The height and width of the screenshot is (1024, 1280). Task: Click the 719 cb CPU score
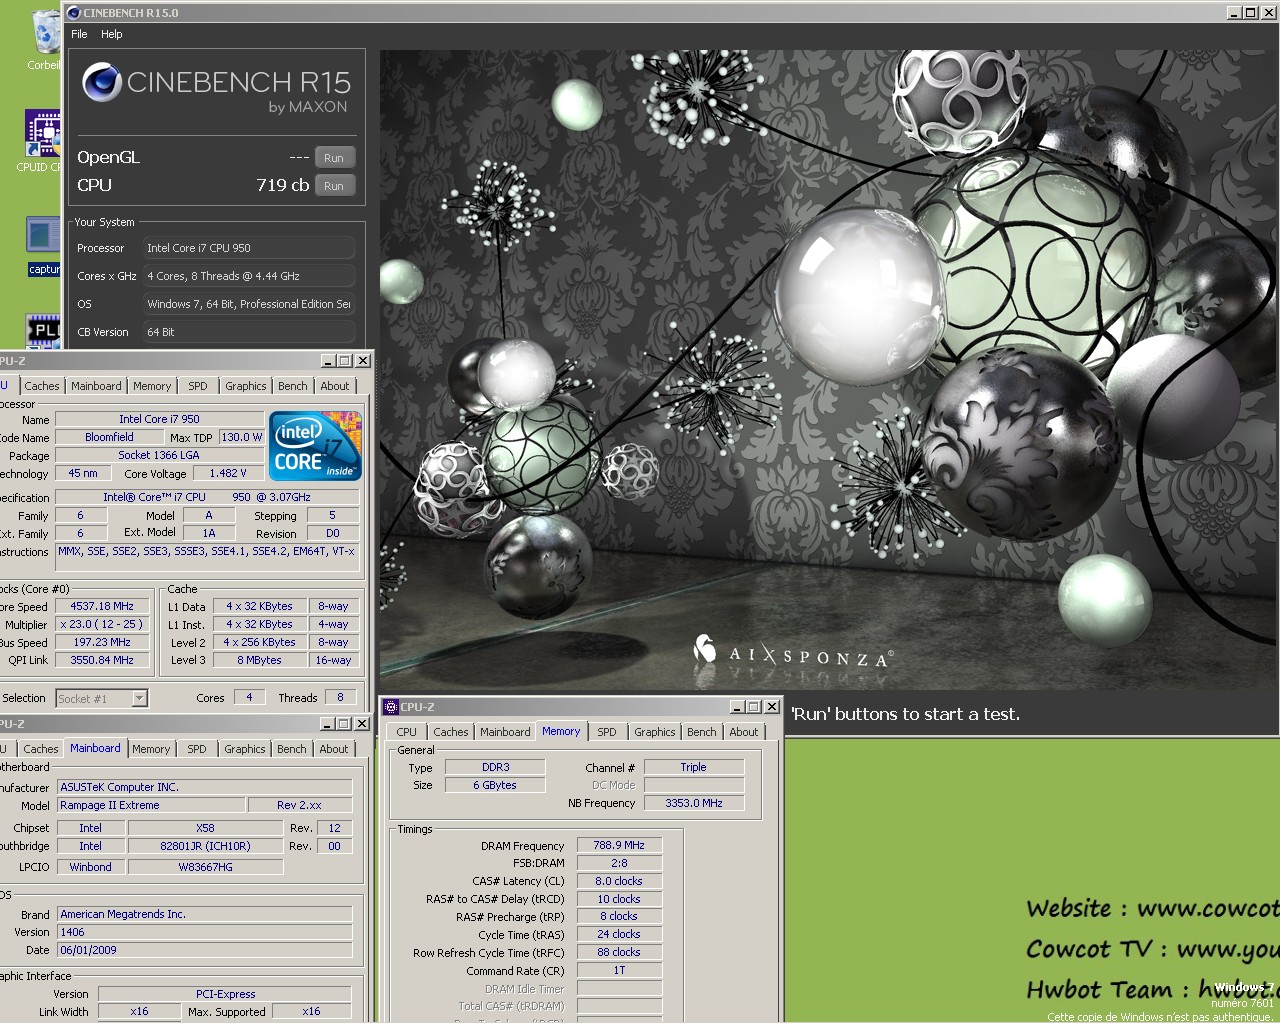point(282,185)
